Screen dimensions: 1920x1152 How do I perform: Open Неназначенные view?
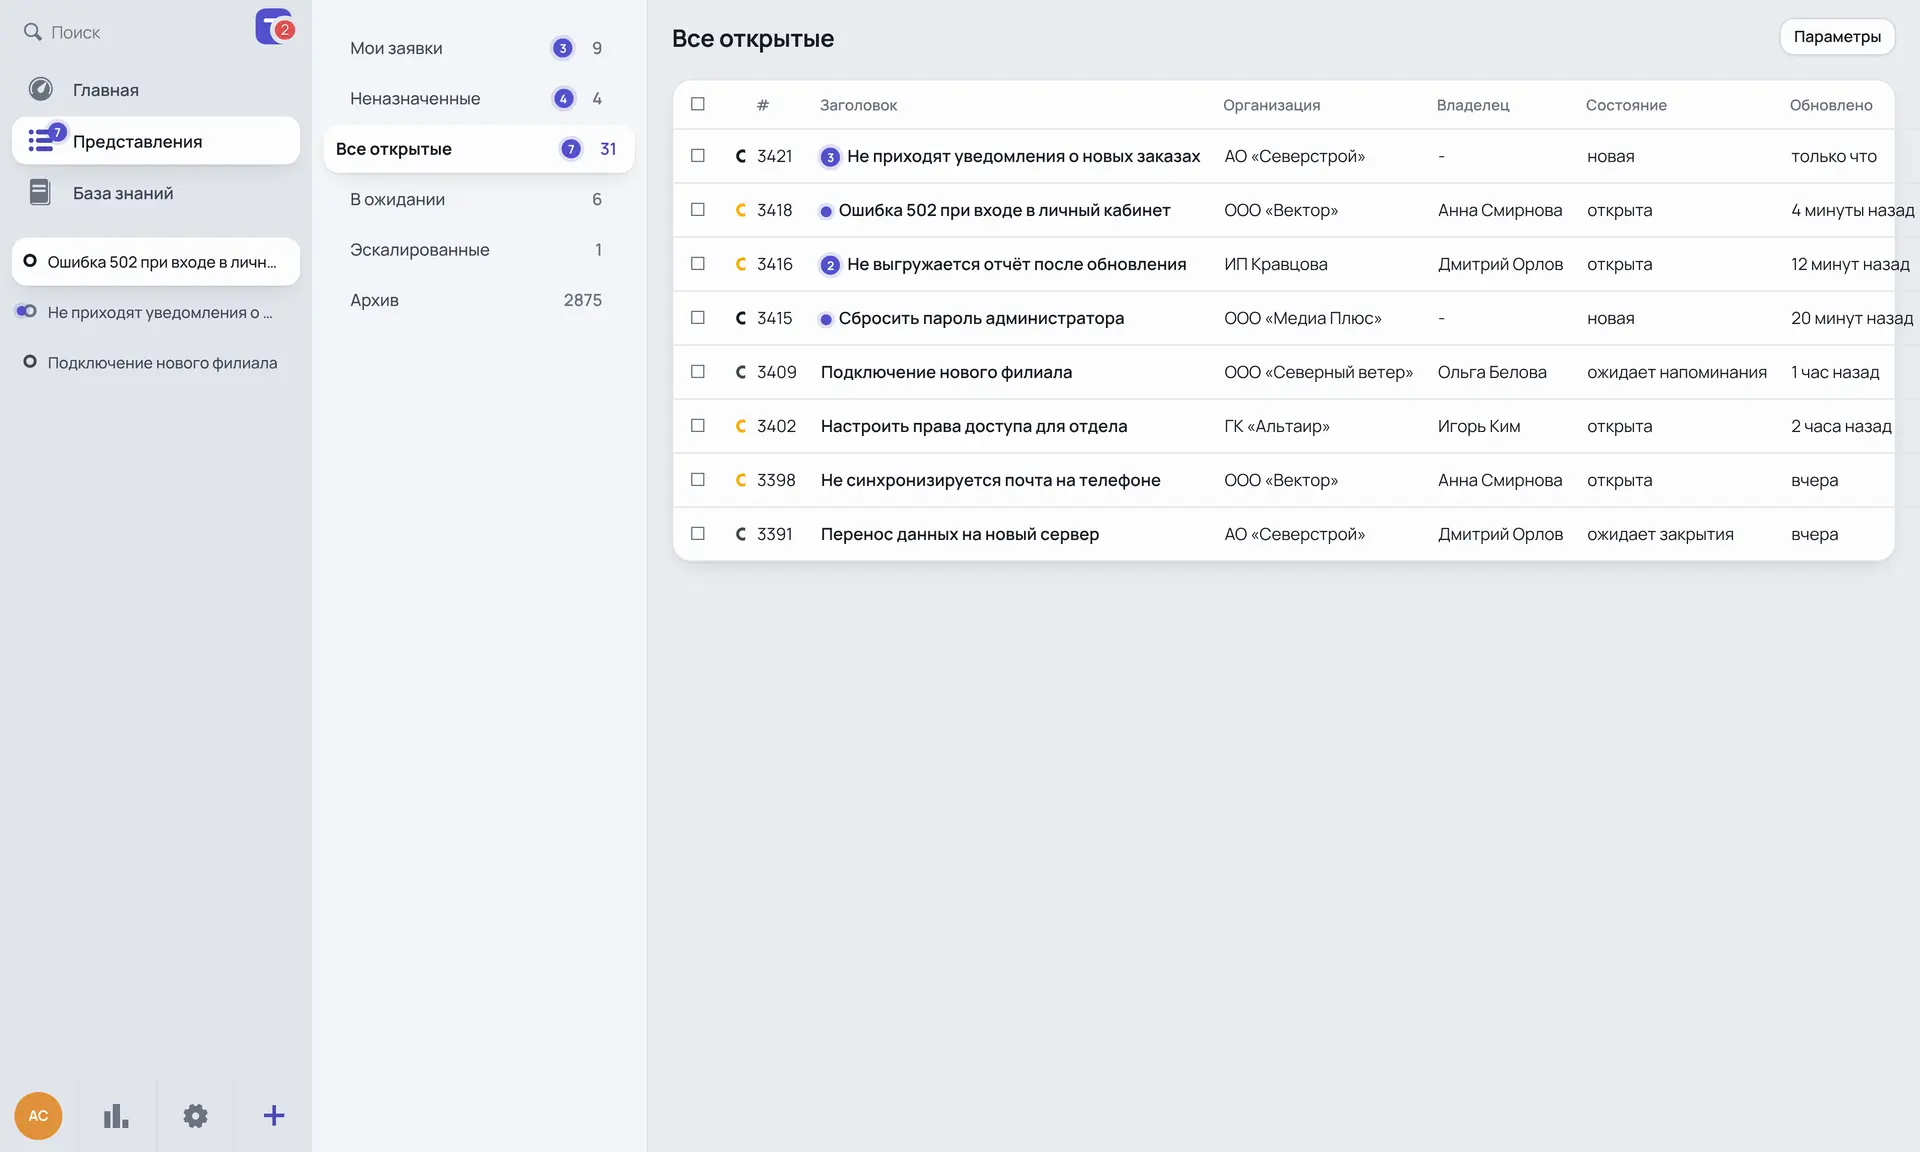tap(479, 98)
